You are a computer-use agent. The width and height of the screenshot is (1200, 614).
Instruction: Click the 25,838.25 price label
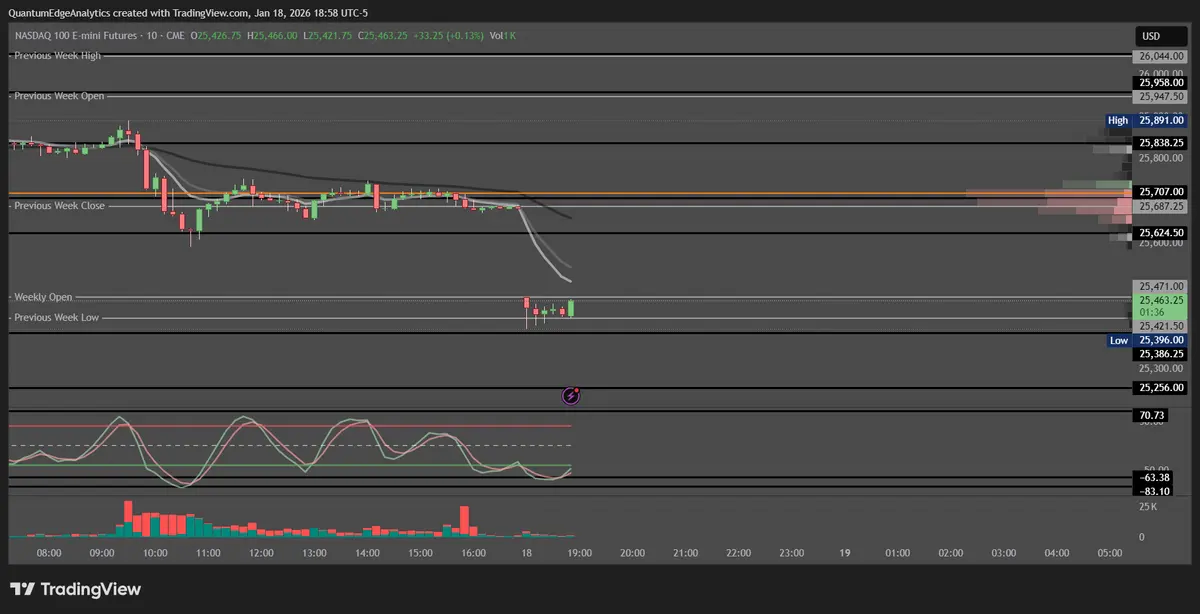point(1160,143)
